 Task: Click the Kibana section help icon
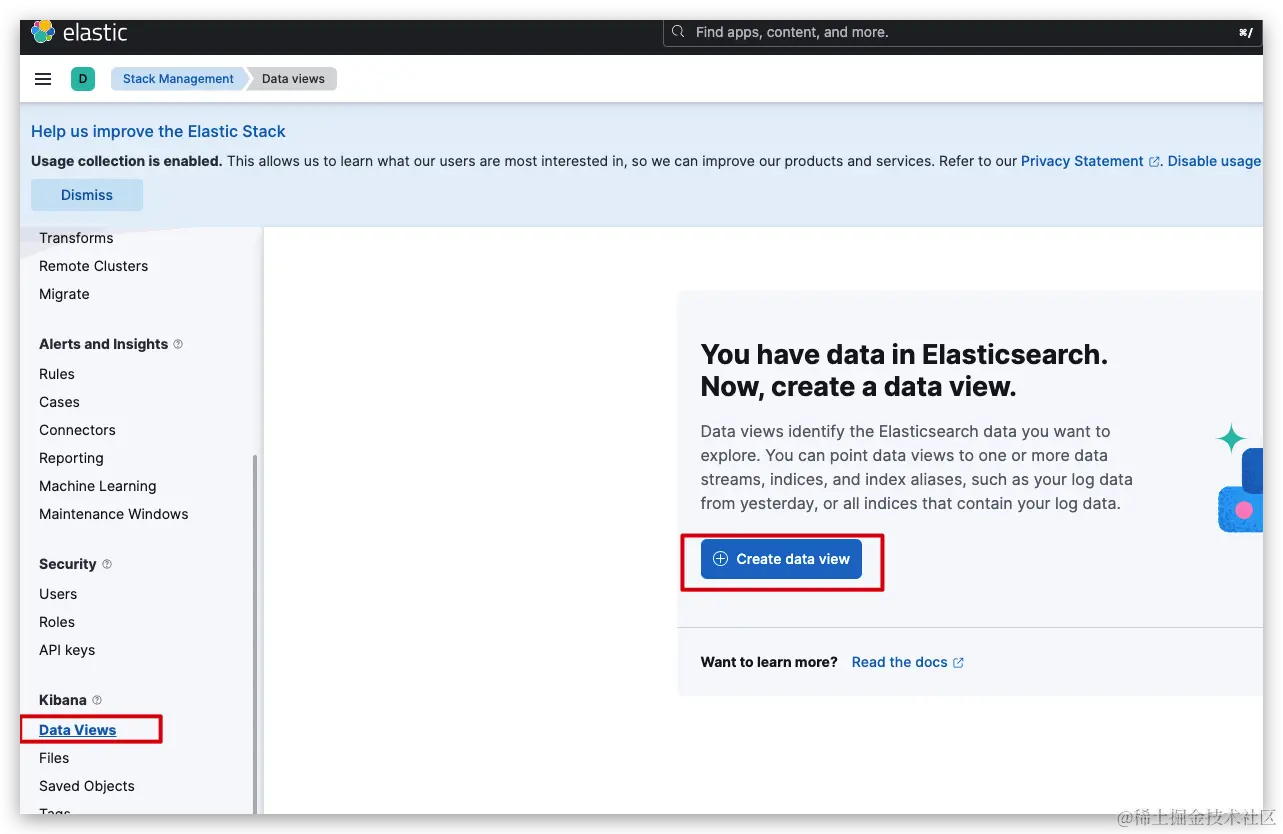pos(97,700)
